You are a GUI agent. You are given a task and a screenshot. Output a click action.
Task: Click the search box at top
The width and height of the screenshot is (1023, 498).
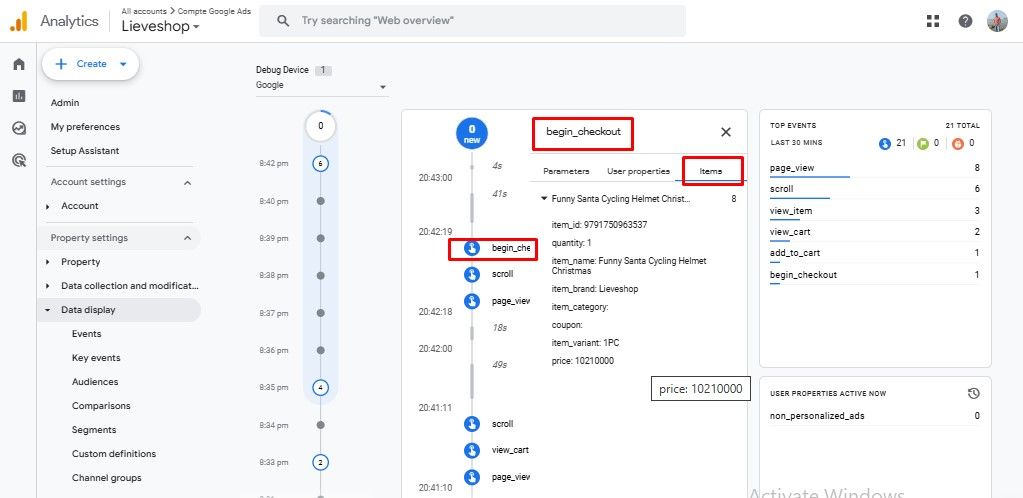click(472, 21)
